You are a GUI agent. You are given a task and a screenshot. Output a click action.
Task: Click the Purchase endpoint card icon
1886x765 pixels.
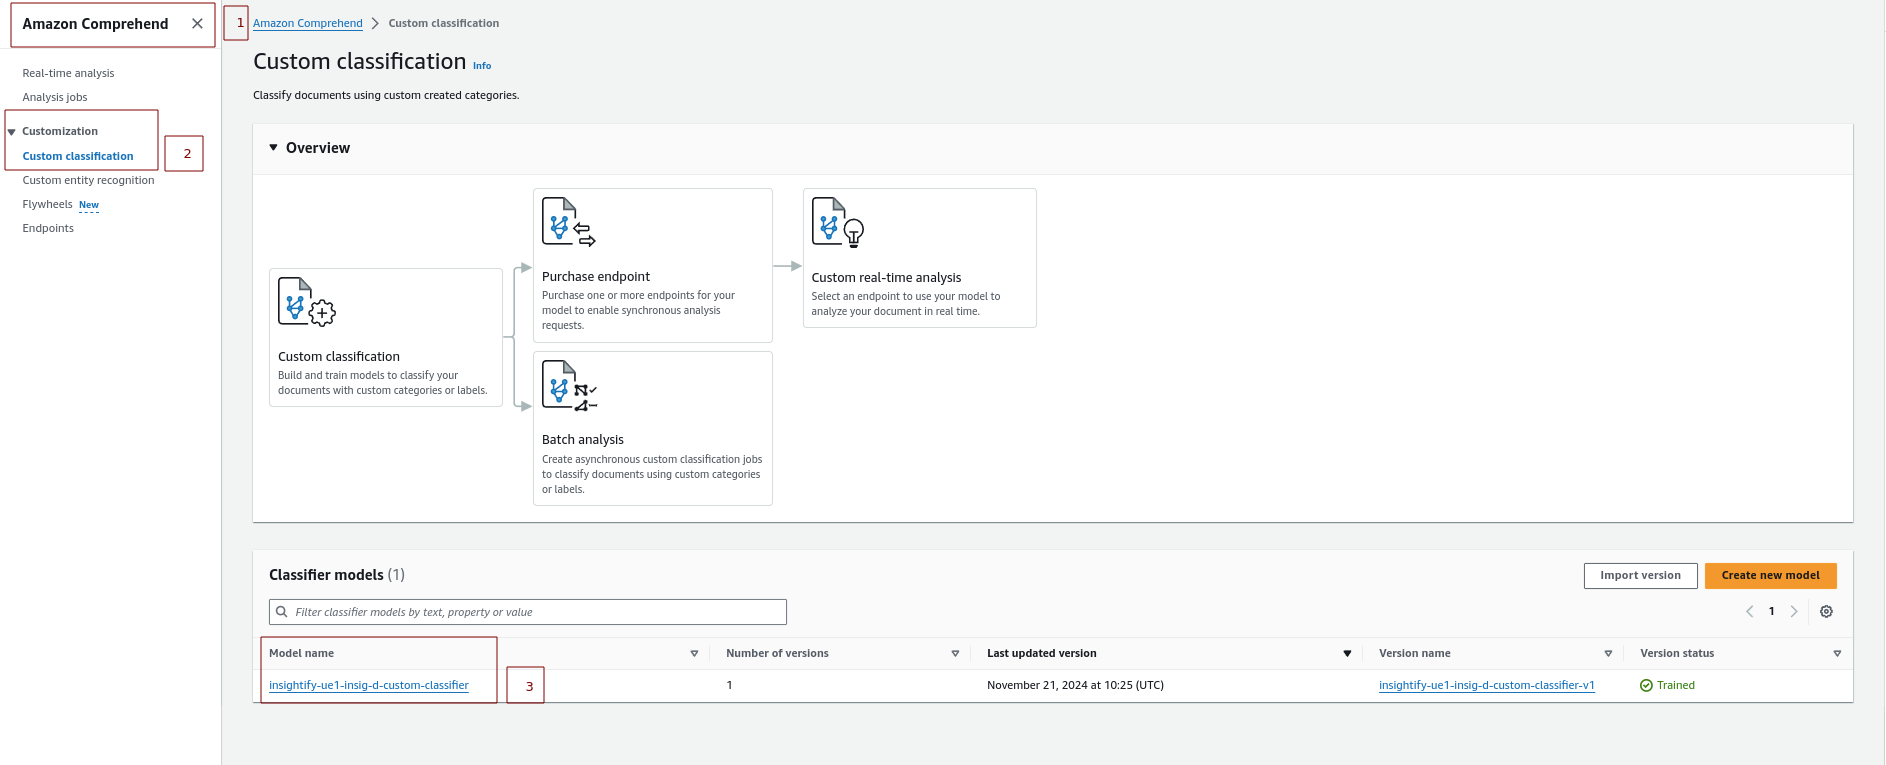coord(569,222)
